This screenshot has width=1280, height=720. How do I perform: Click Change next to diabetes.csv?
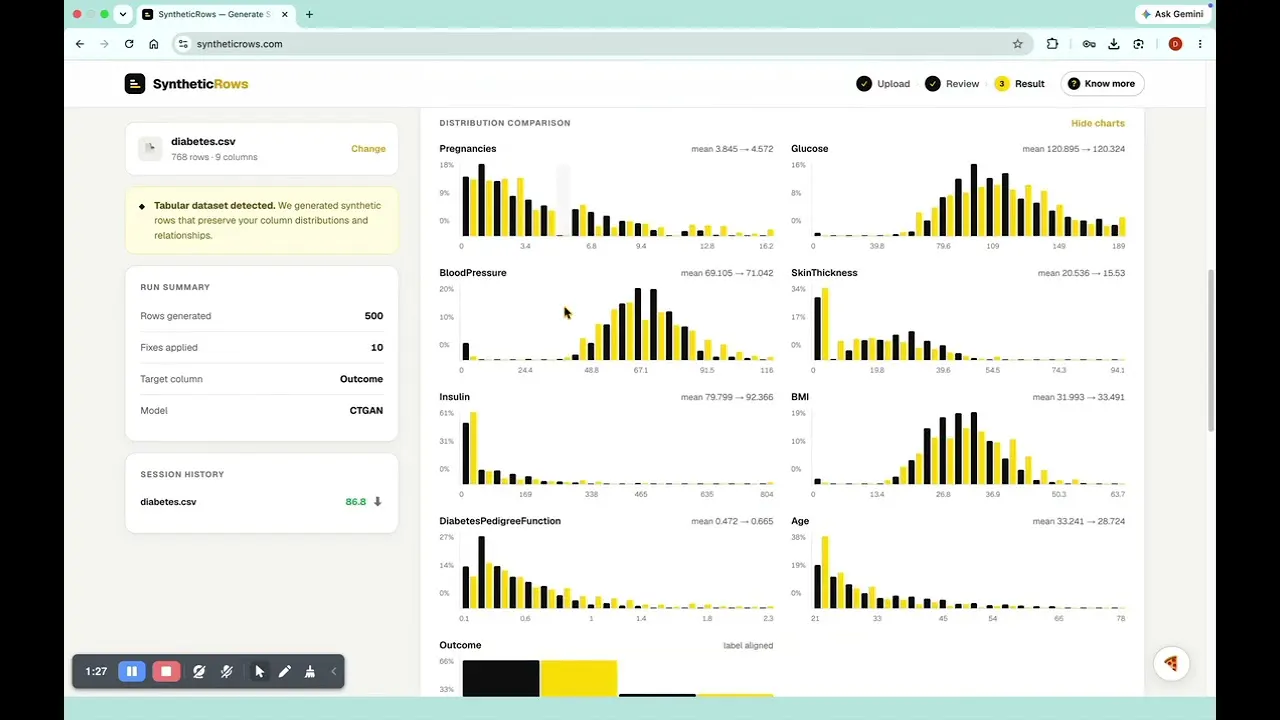click(368, 149)
